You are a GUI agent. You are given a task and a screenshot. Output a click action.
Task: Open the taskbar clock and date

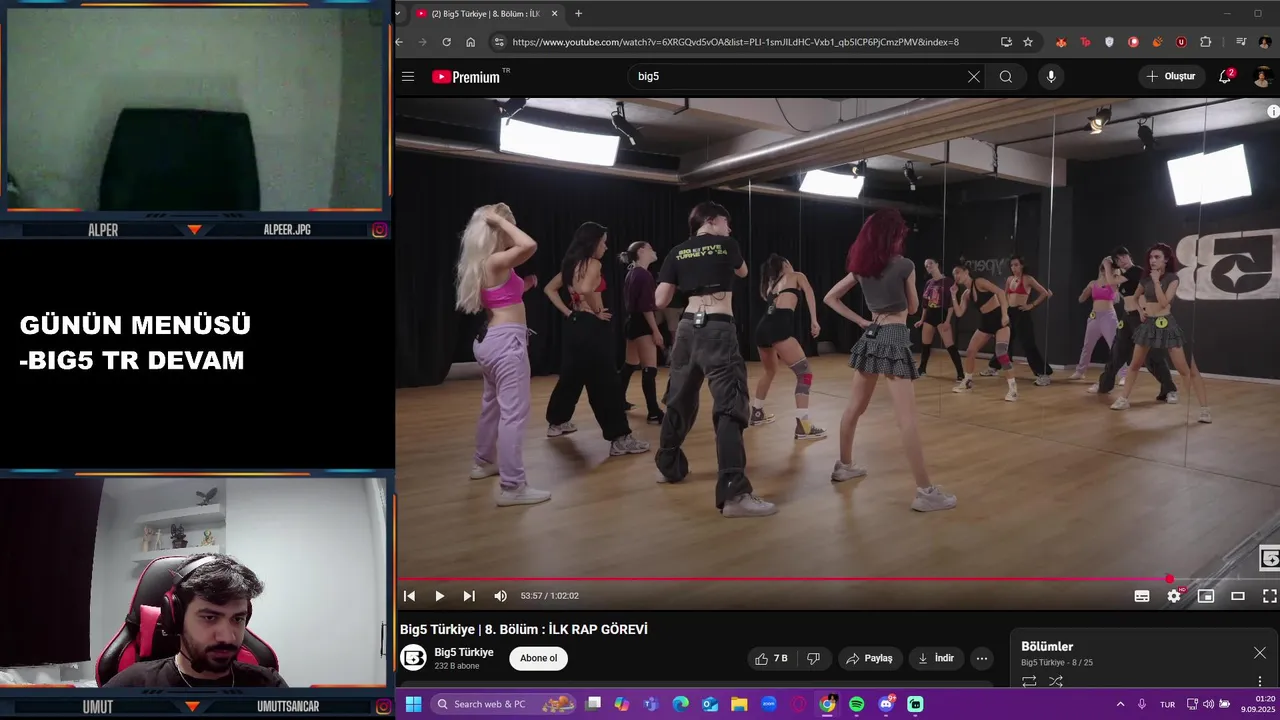1258,704
